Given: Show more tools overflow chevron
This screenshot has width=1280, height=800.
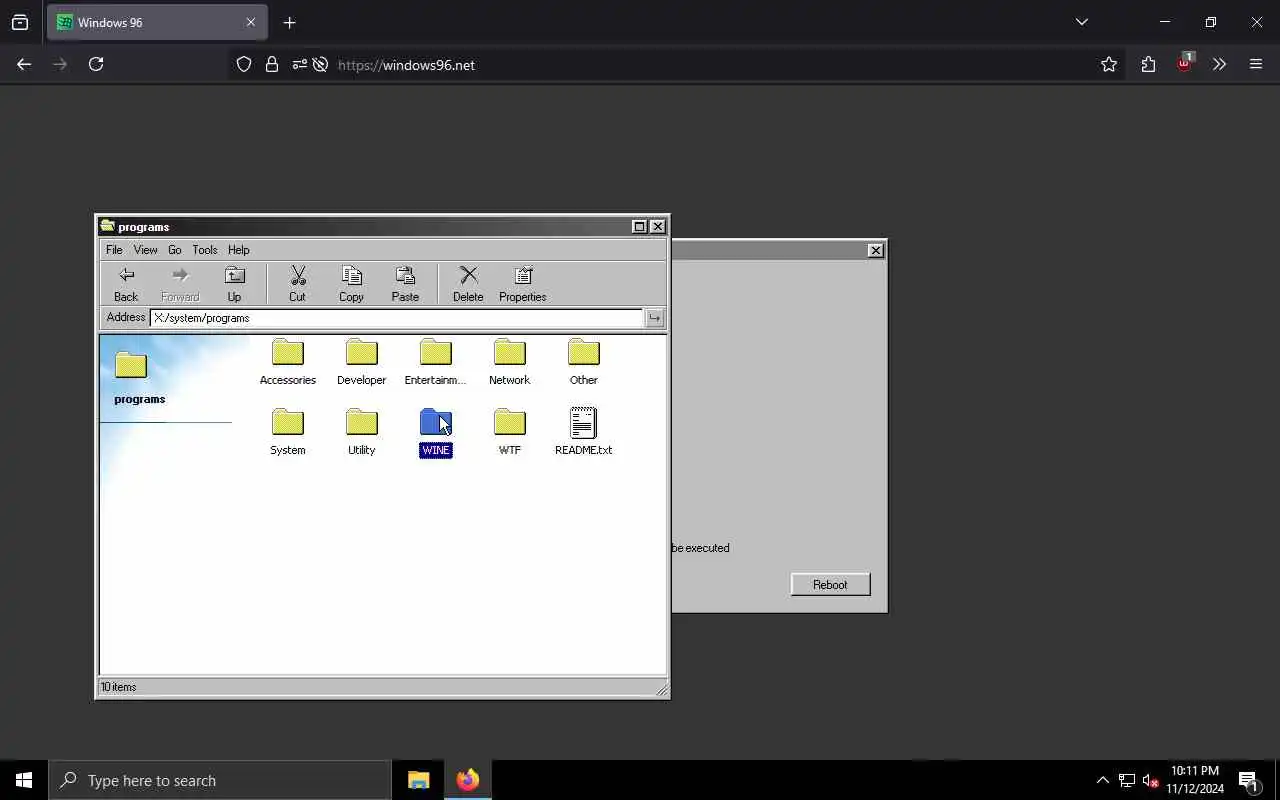Looking at the screenshot, I should tap(1219, 64).
